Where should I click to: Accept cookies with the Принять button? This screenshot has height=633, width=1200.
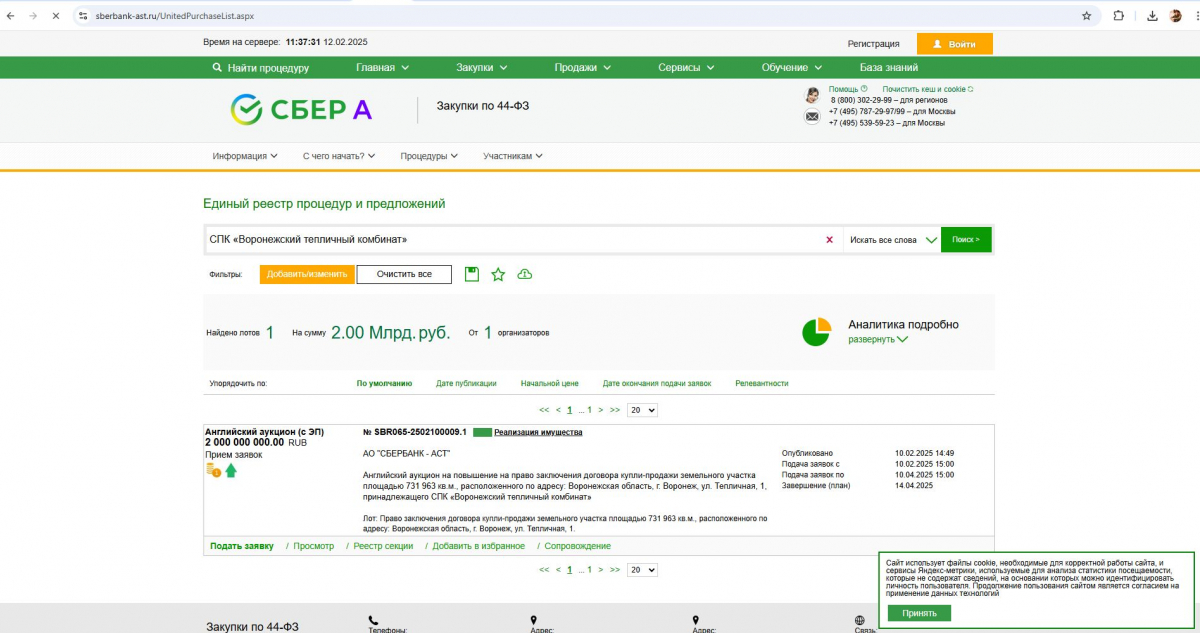(x=919, y=613)
